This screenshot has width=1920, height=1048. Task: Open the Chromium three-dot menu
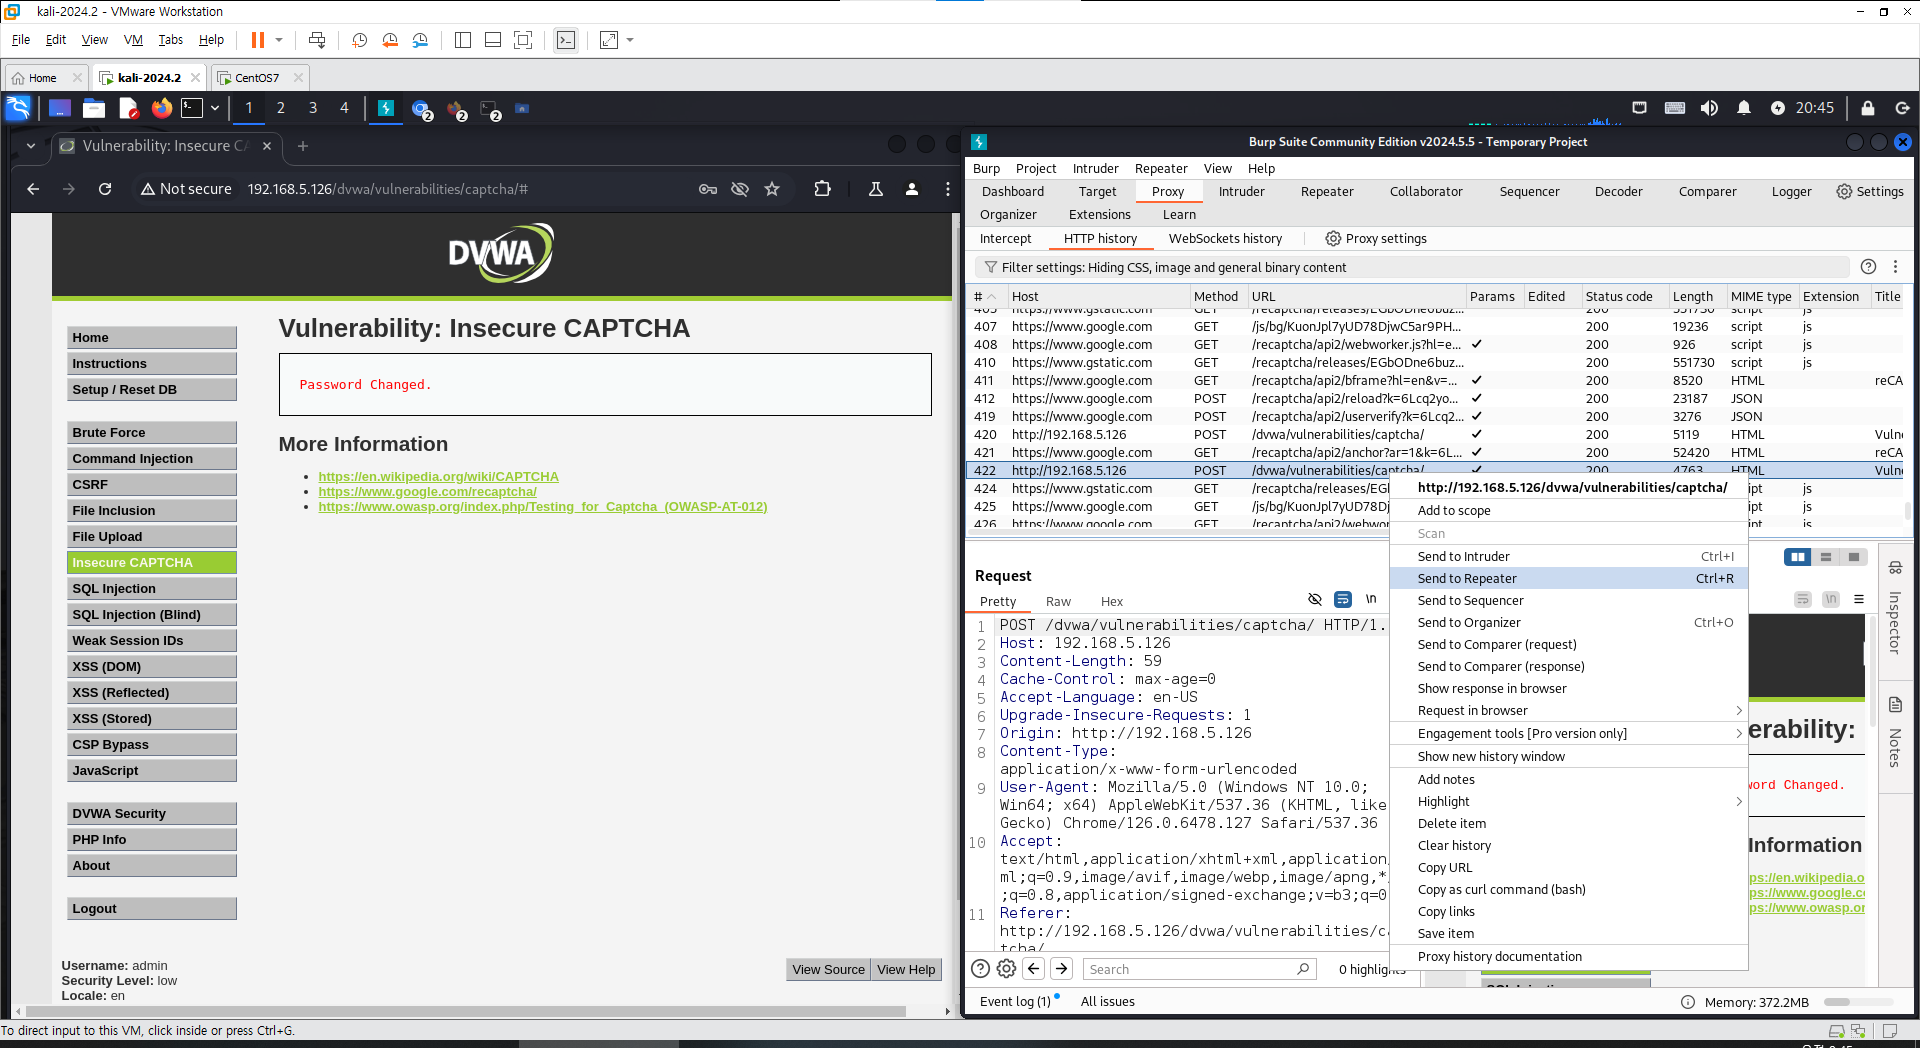pos(948,189)
